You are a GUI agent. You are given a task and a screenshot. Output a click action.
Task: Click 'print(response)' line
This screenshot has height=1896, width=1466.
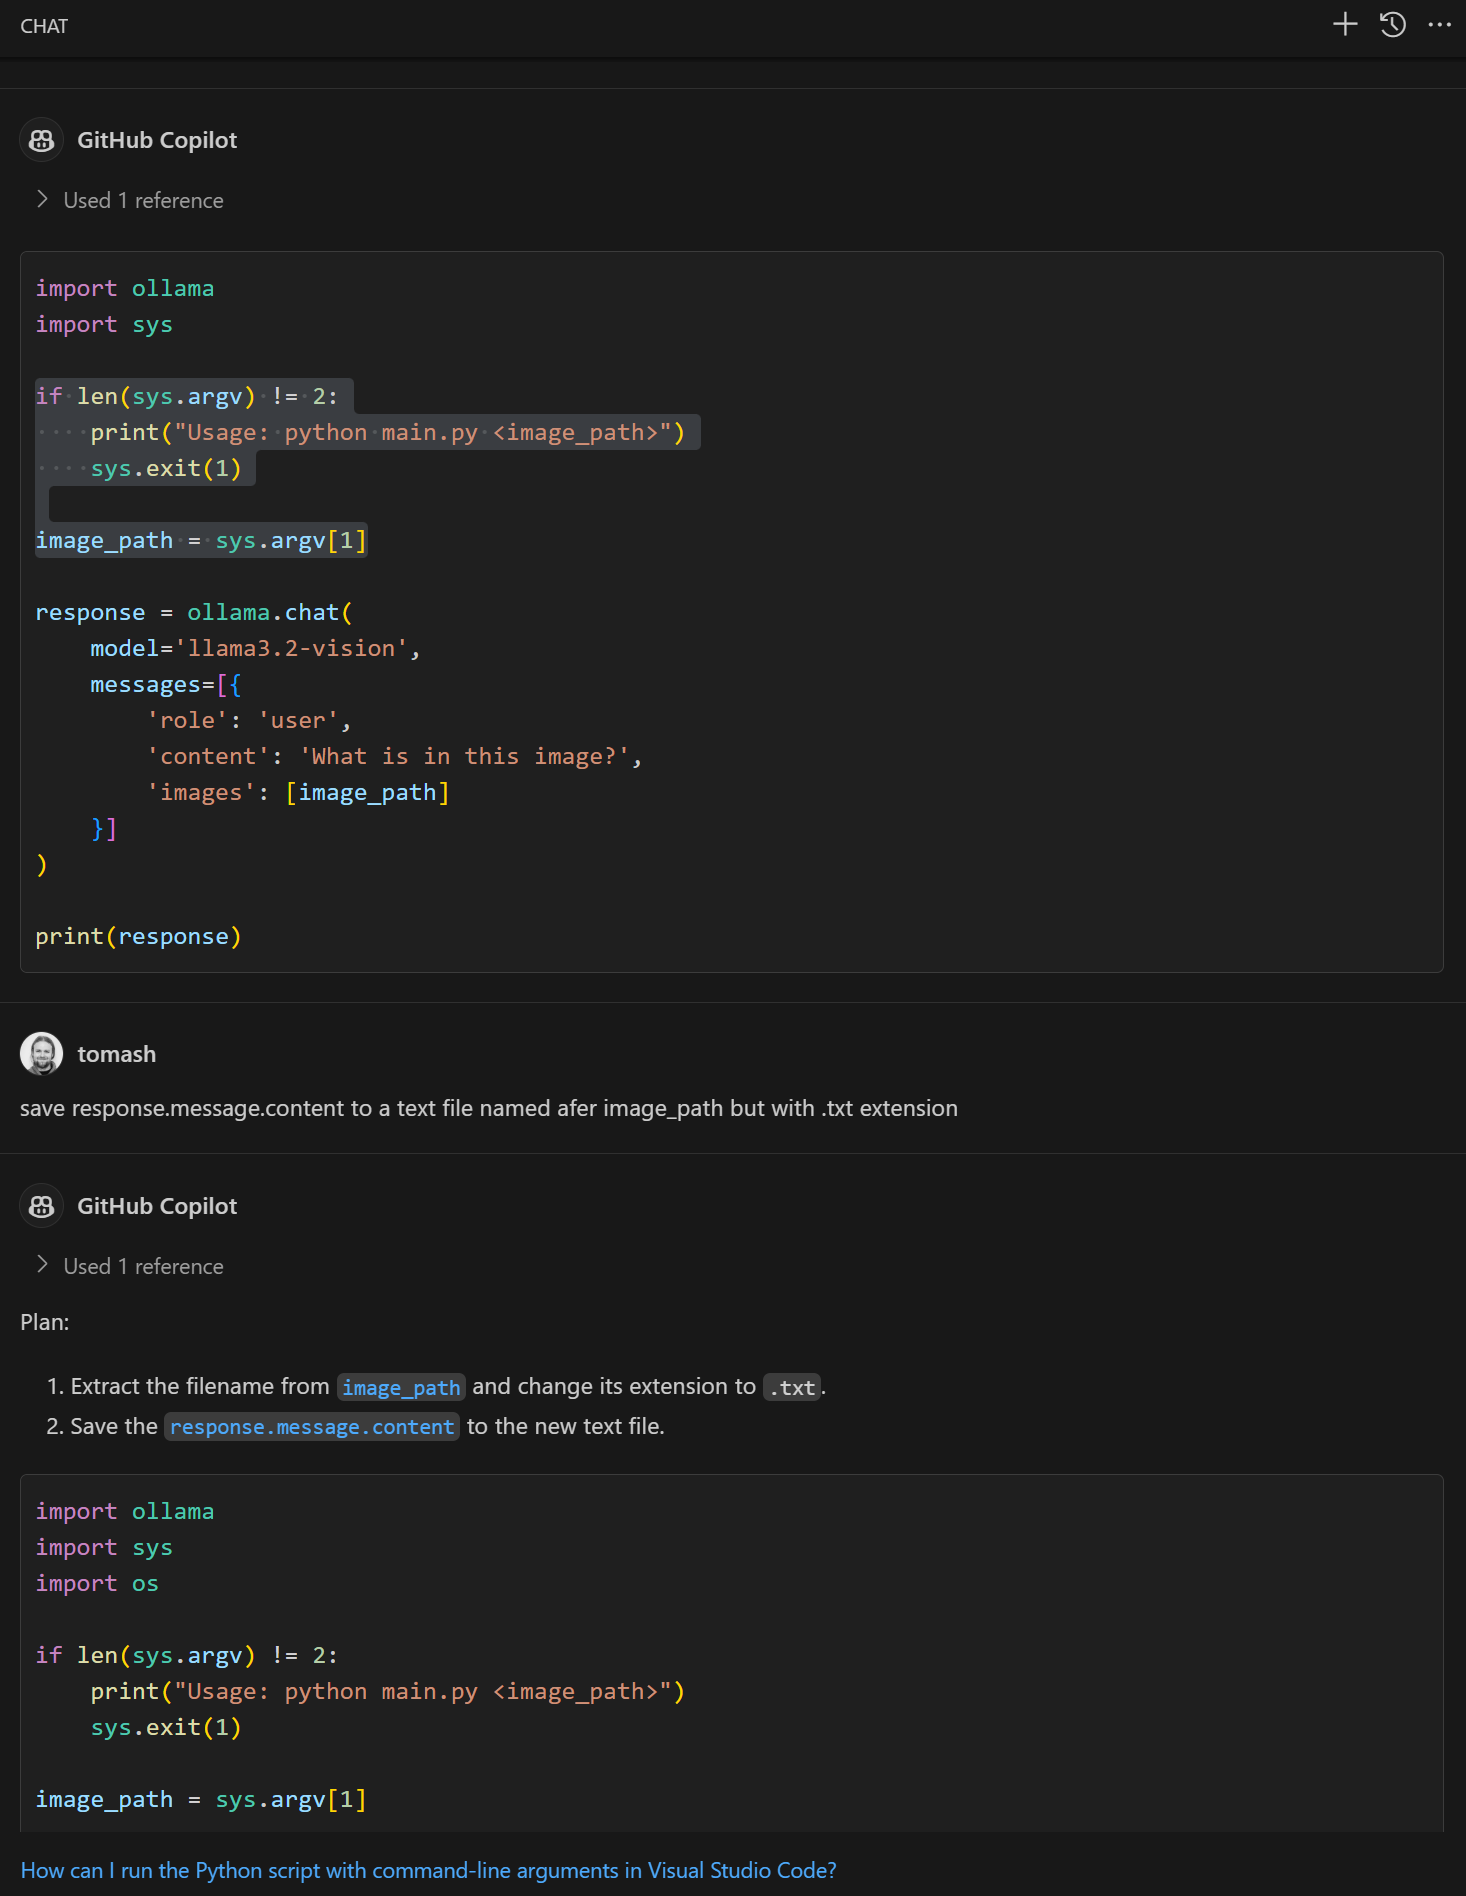[138, 936]
